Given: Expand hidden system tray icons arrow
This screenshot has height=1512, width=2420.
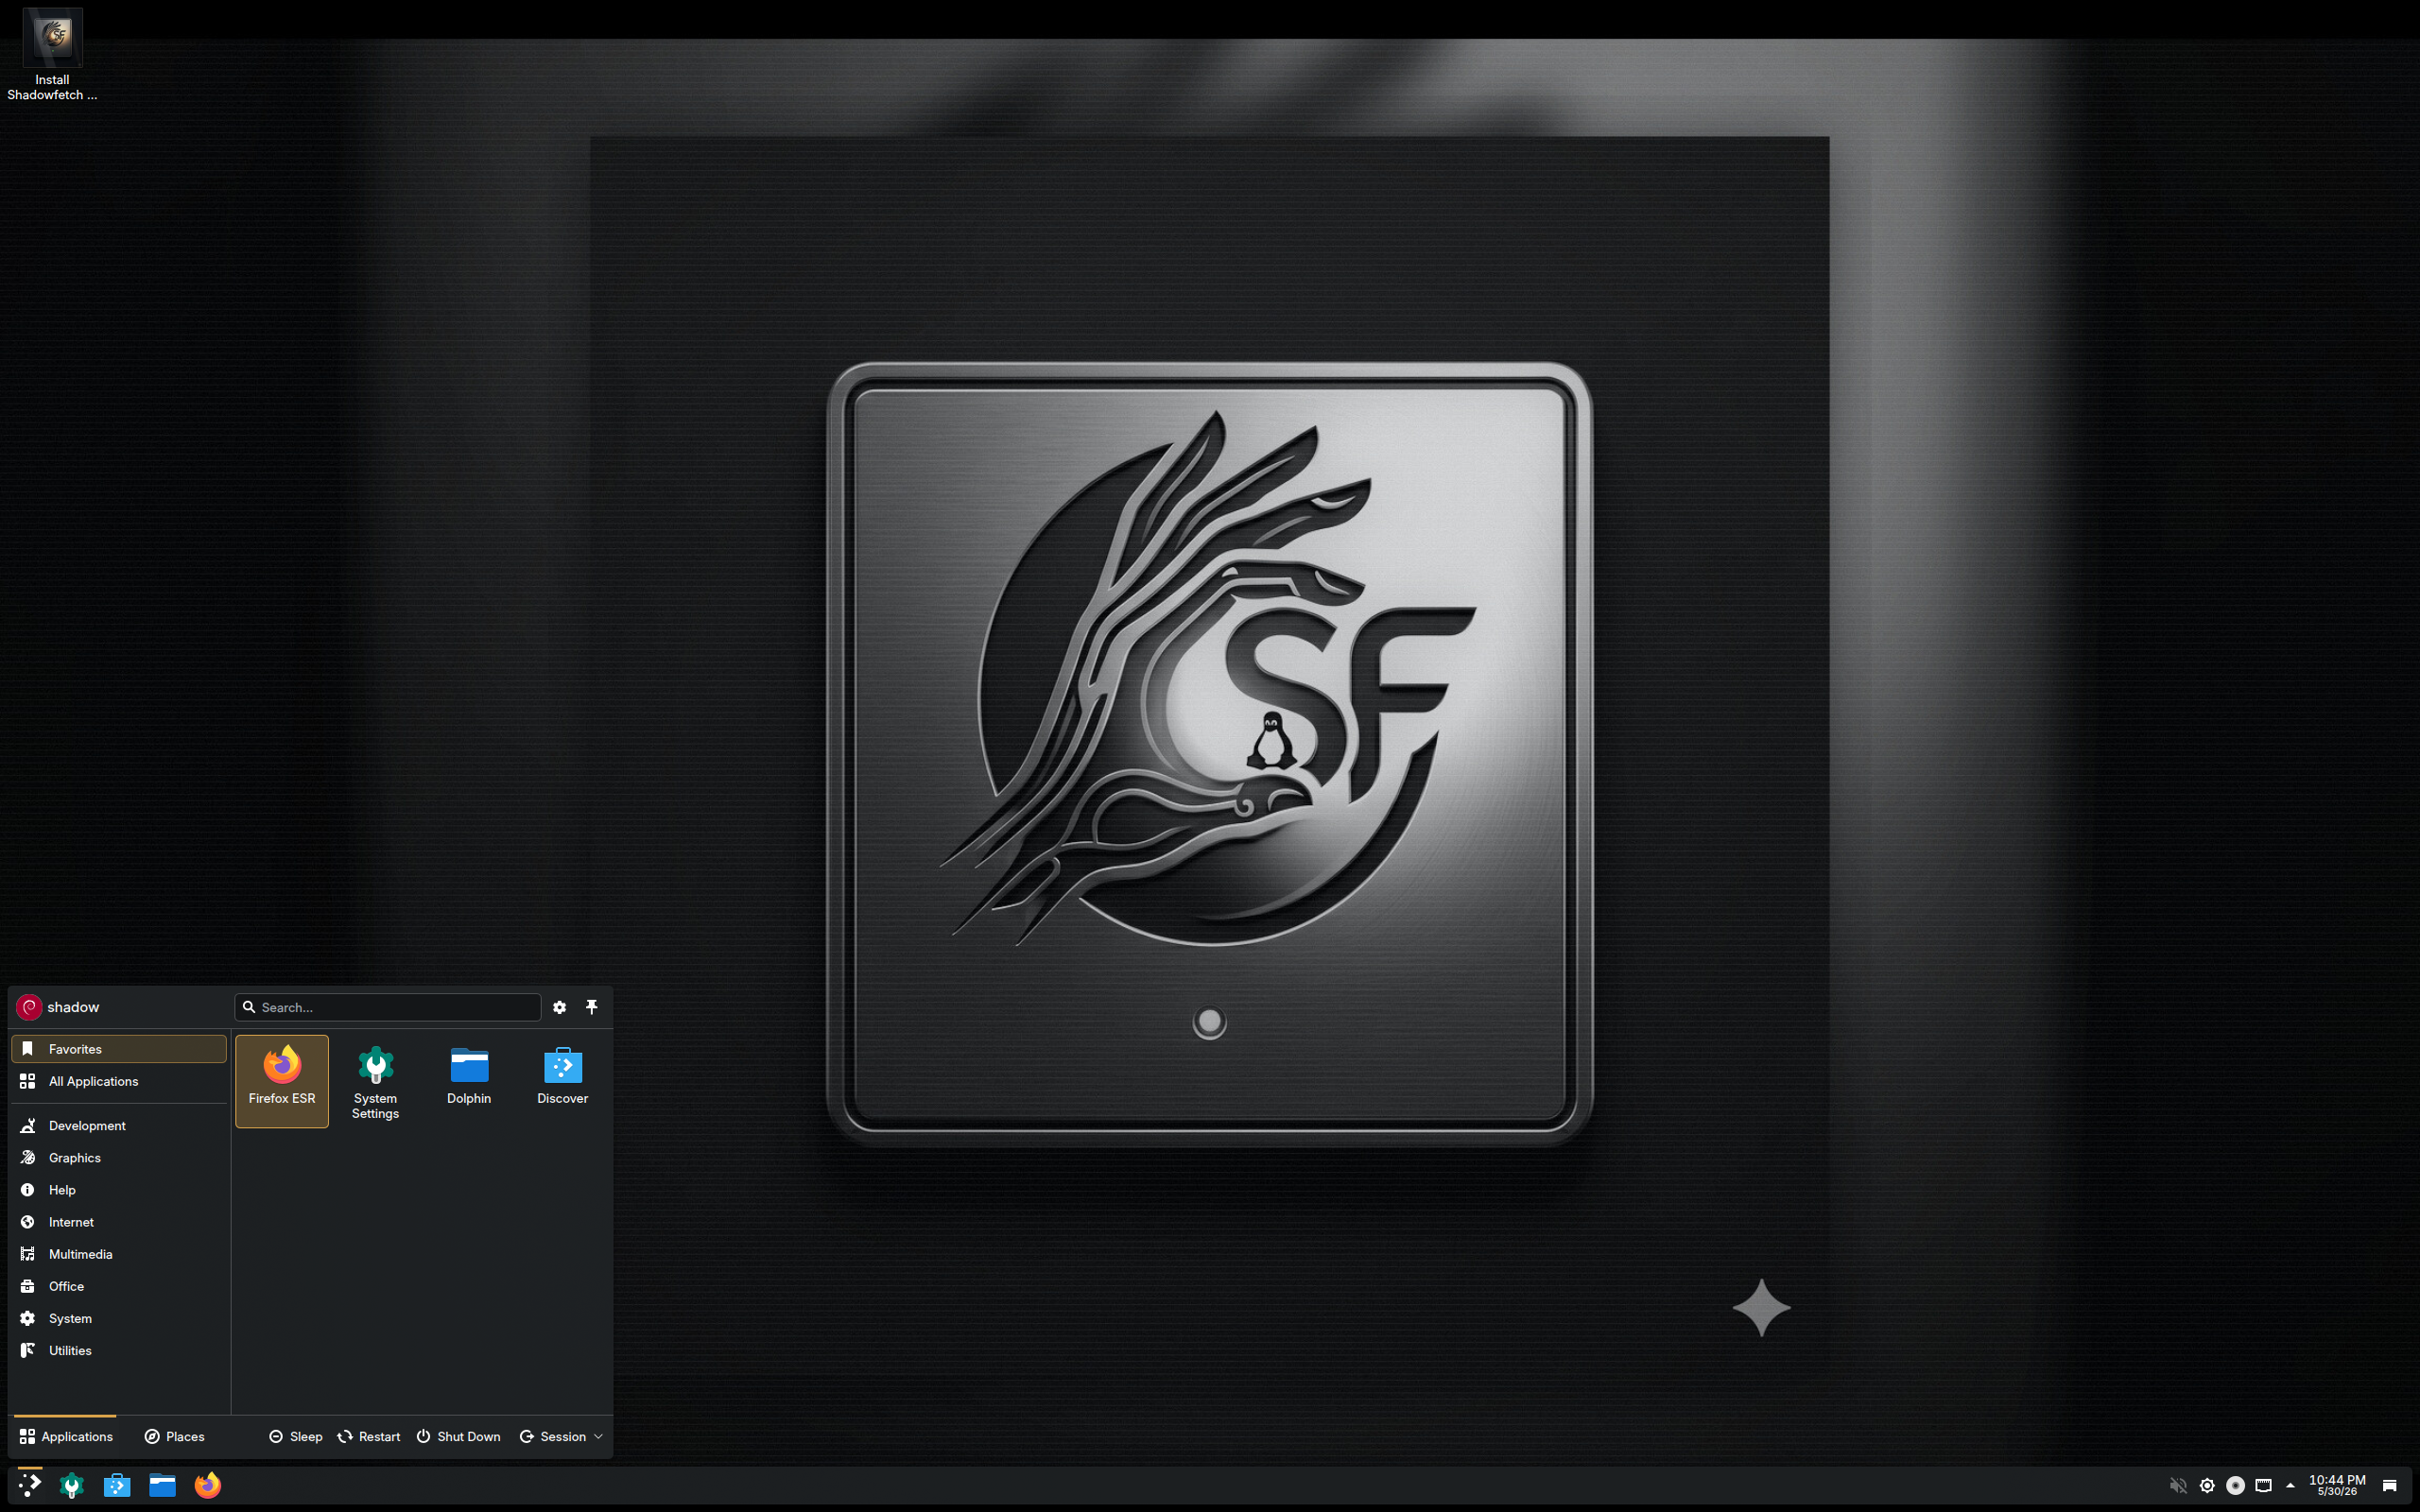Looking at the screenshot, I should (x=2290, y=1485).
